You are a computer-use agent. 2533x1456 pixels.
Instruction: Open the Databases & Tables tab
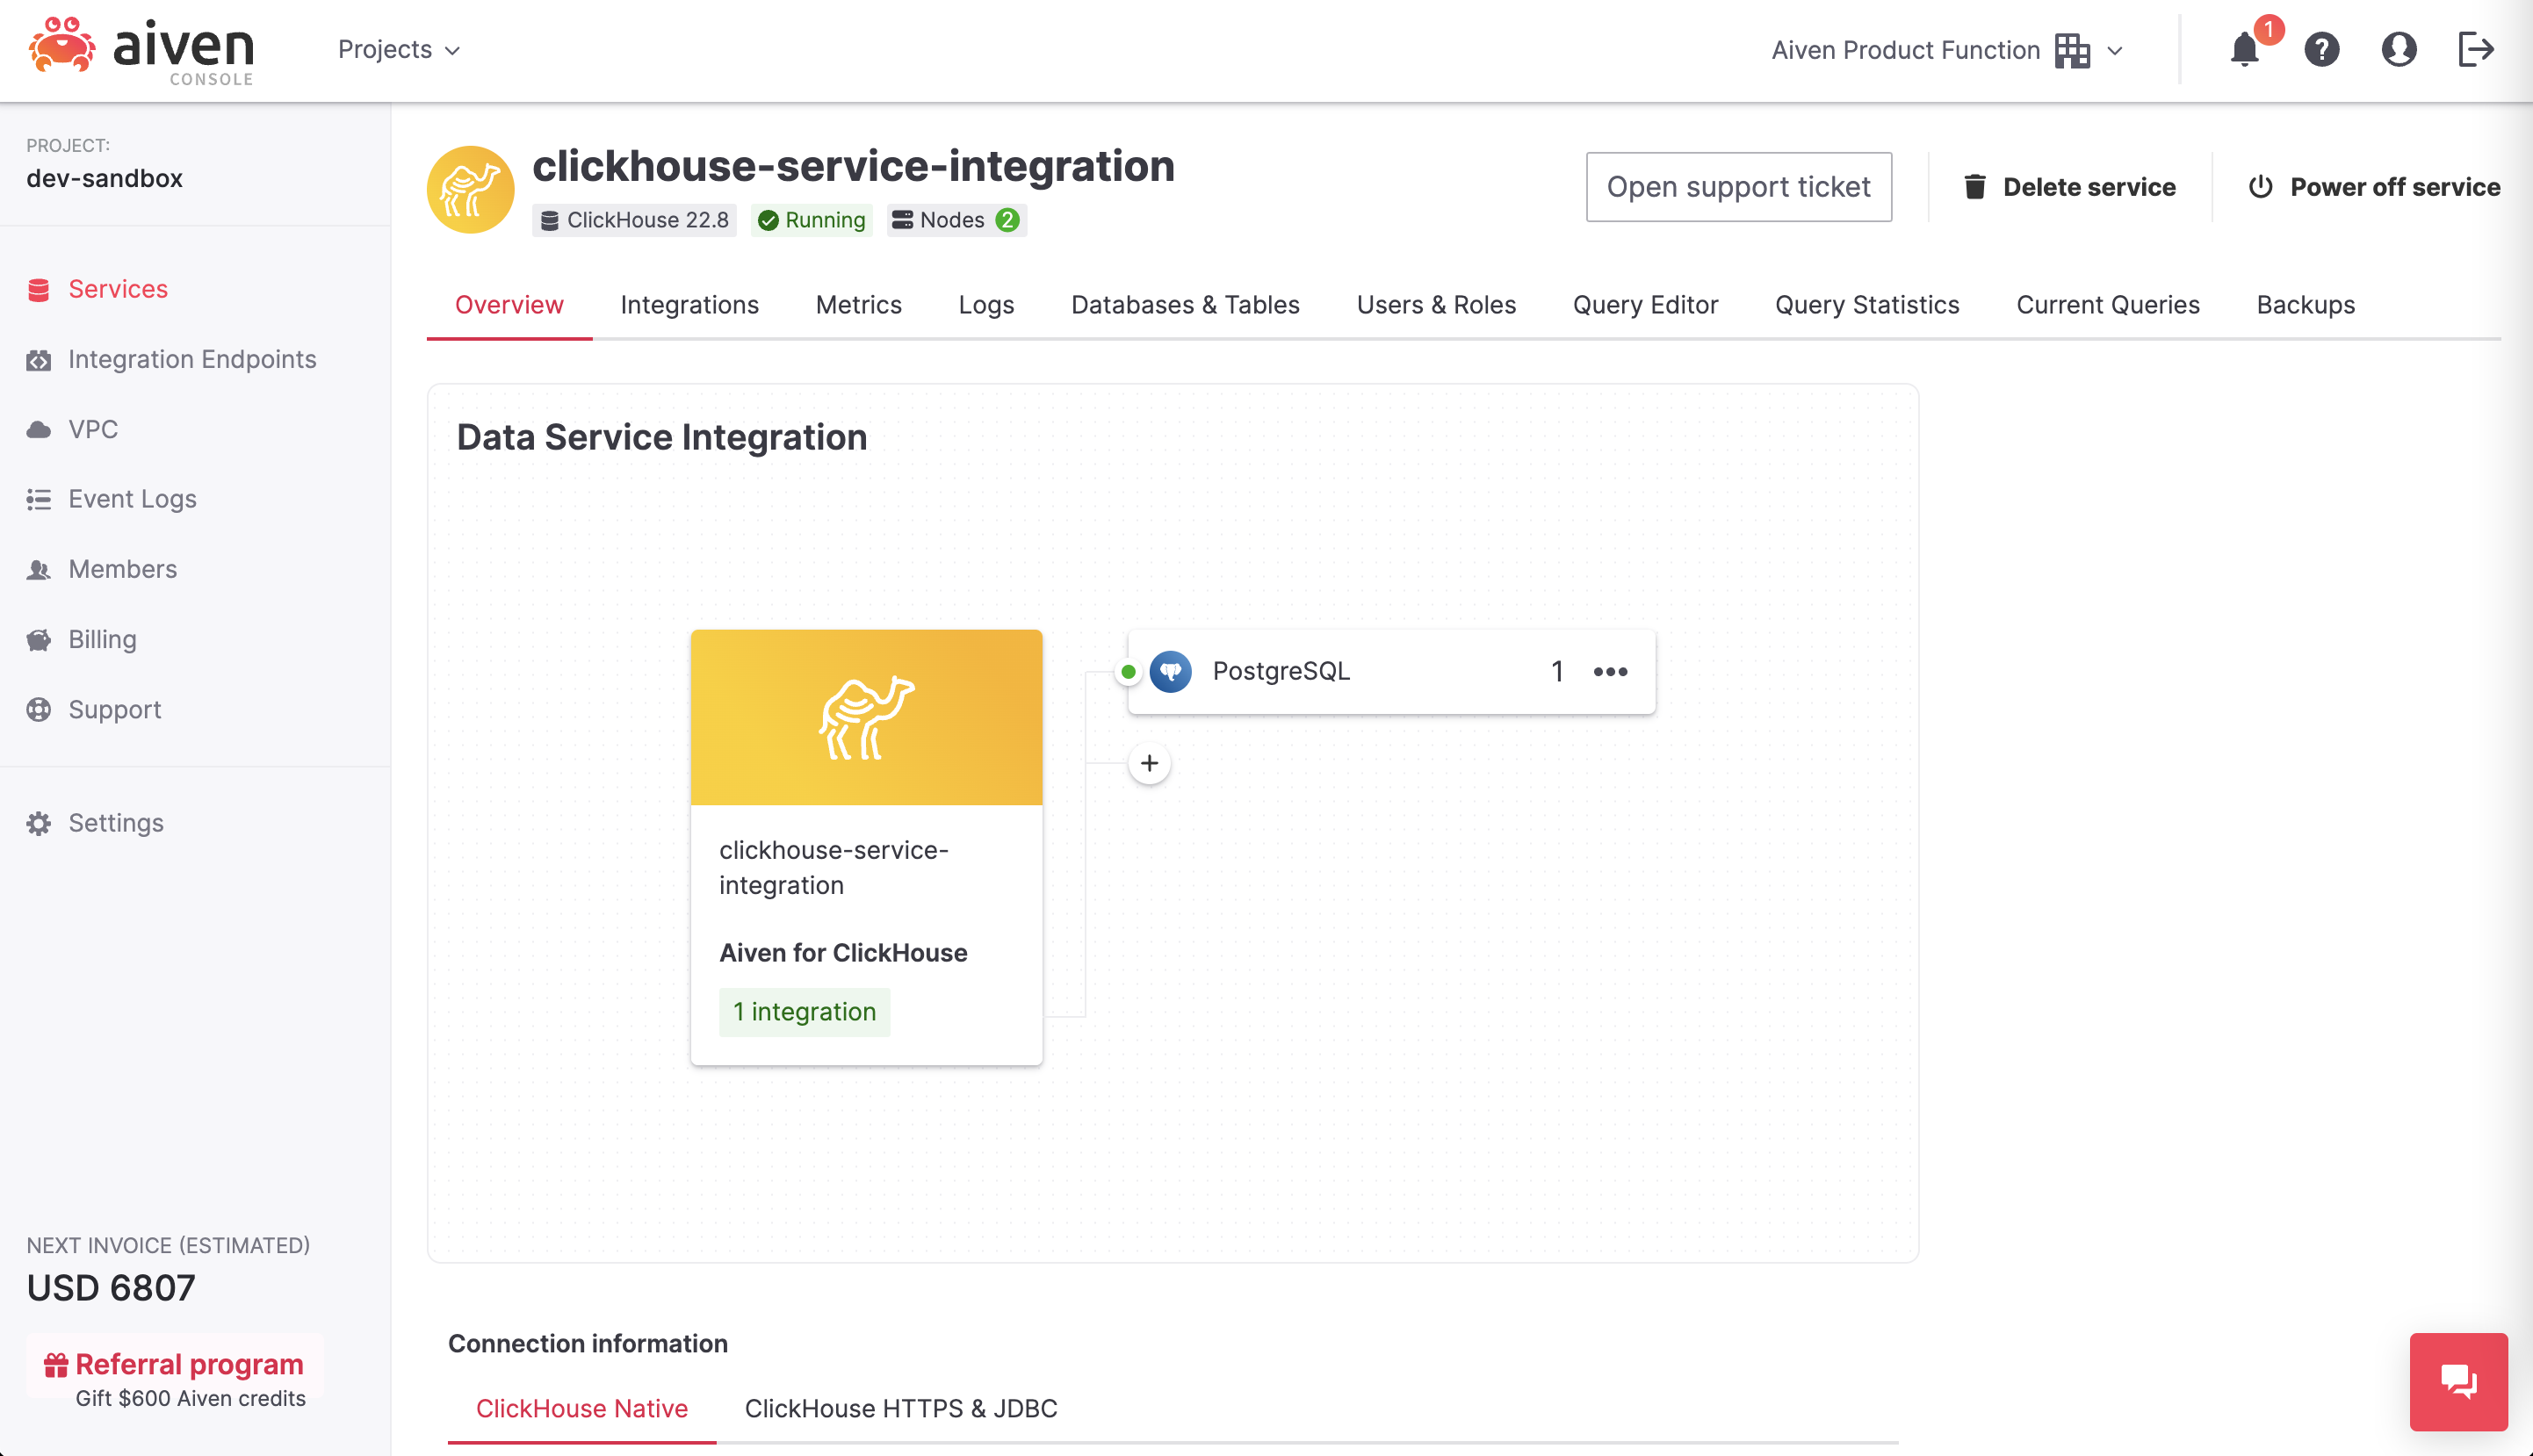pos(1185,305)
